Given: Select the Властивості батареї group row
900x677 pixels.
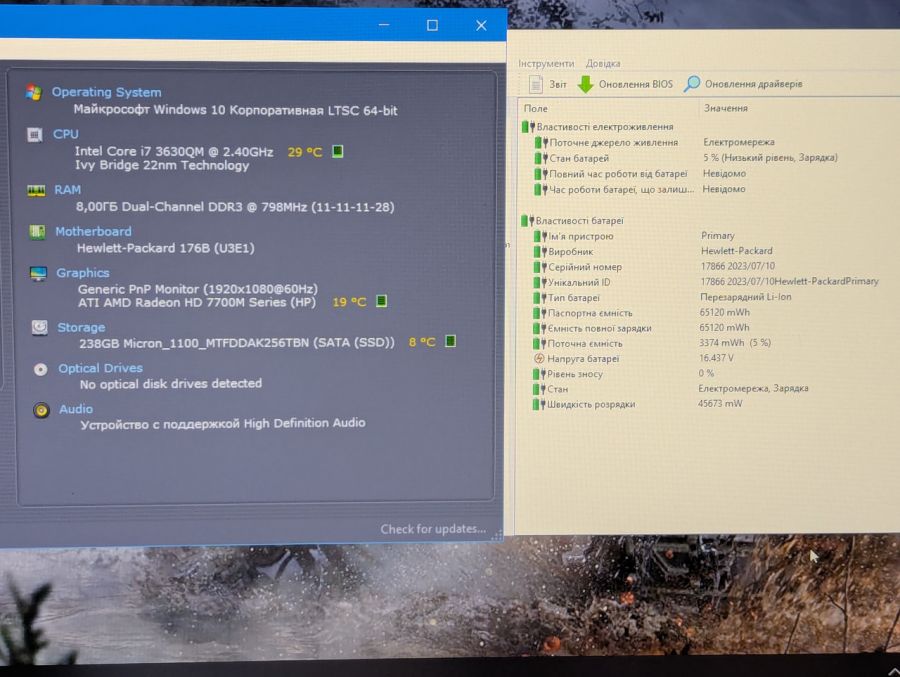Looking at the screenshot, I should (572, 220).
